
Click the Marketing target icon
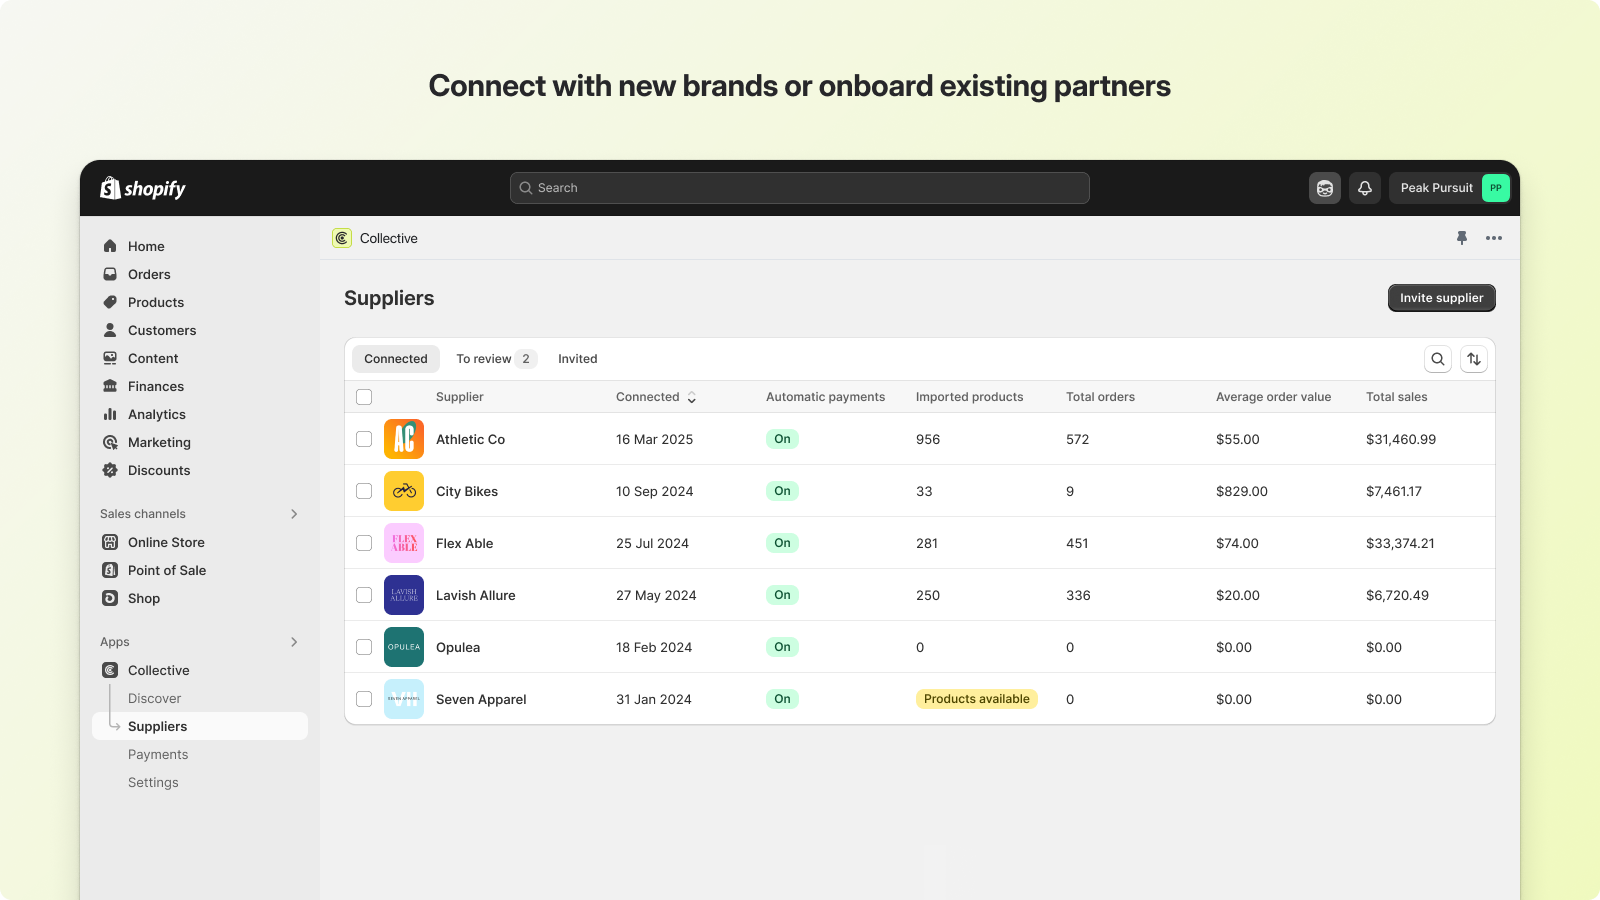(x=110, y=442)
